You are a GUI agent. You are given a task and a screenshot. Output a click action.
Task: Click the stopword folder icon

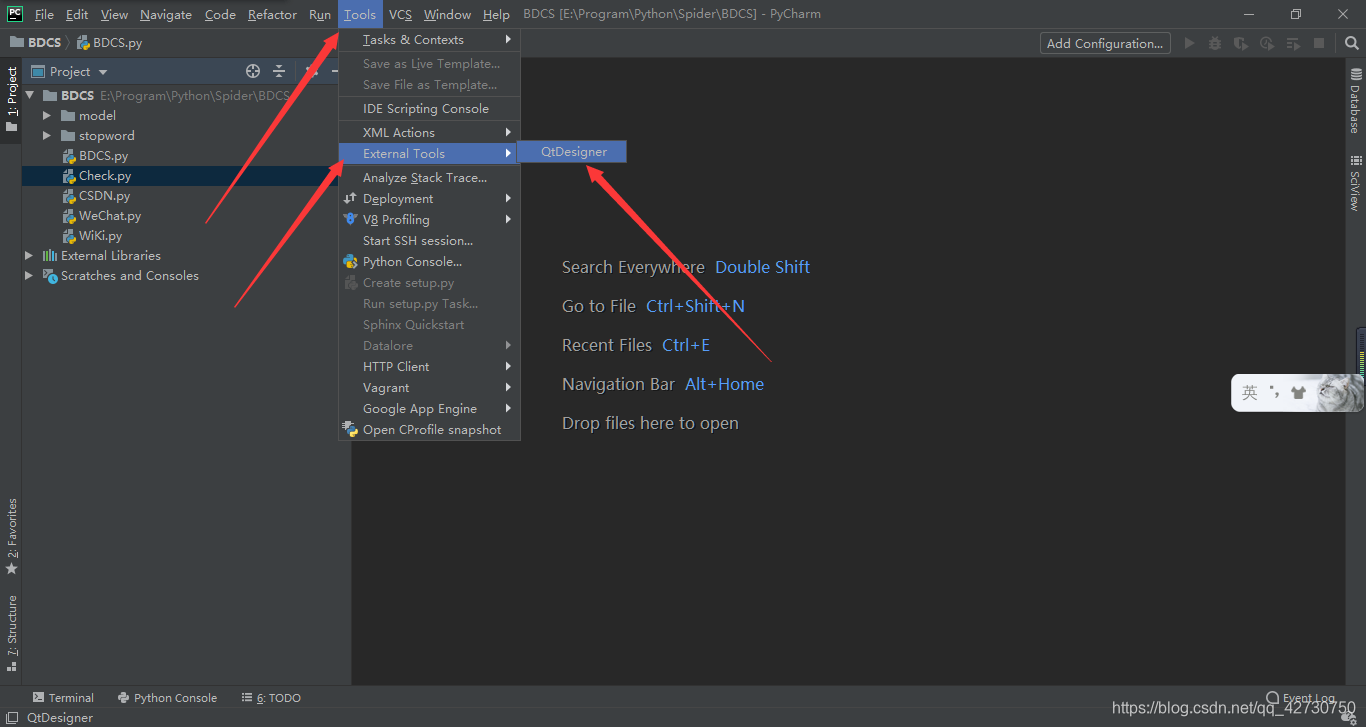(x=68, y=136)
